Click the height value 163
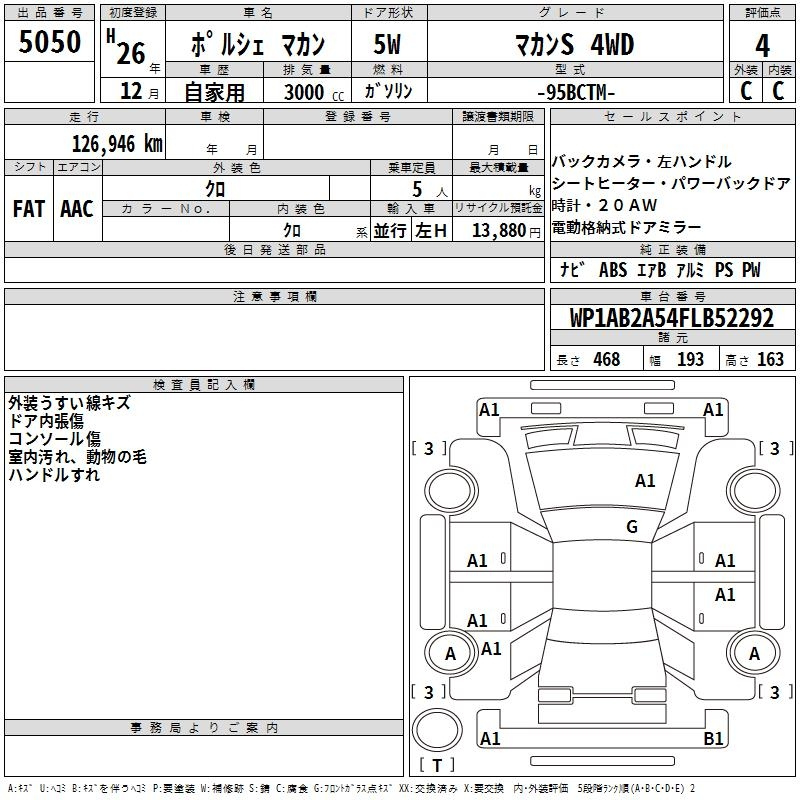 (x=770, y=359)
